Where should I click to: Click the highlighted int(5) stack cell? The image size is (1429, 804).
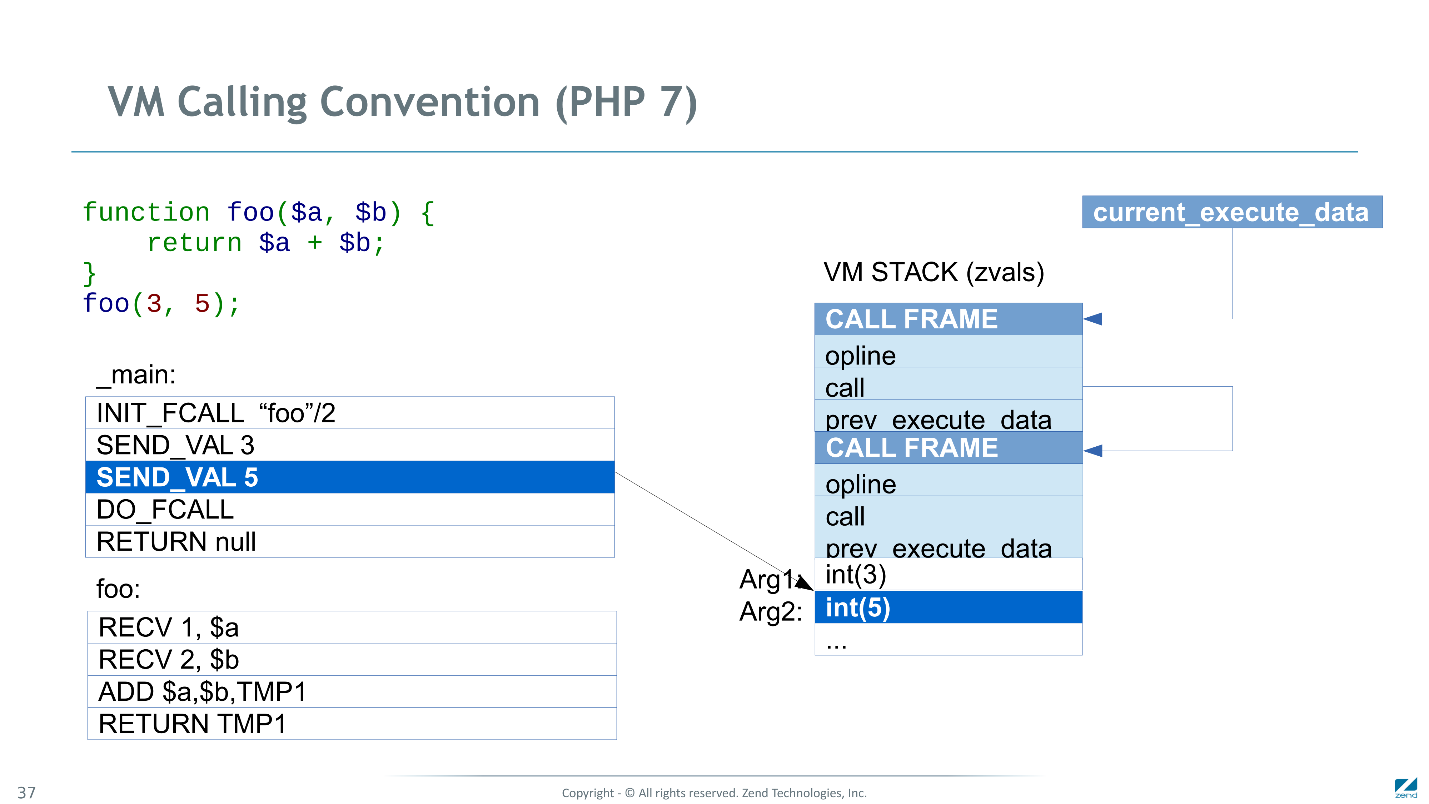[x=948, y=607]
